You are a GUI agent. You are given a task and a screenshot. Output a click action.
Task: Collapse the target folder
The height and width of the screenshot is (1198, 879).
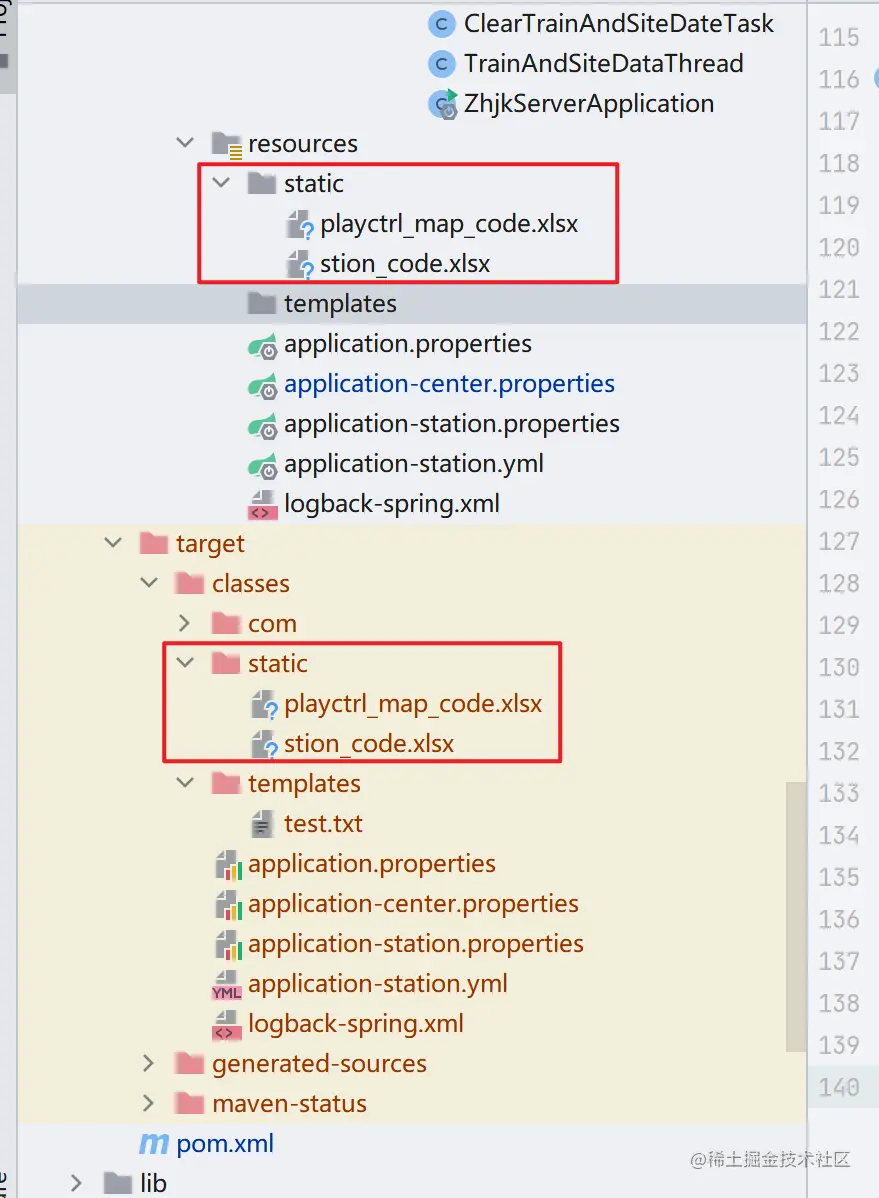pyautogui.click(x=112, y=544)
